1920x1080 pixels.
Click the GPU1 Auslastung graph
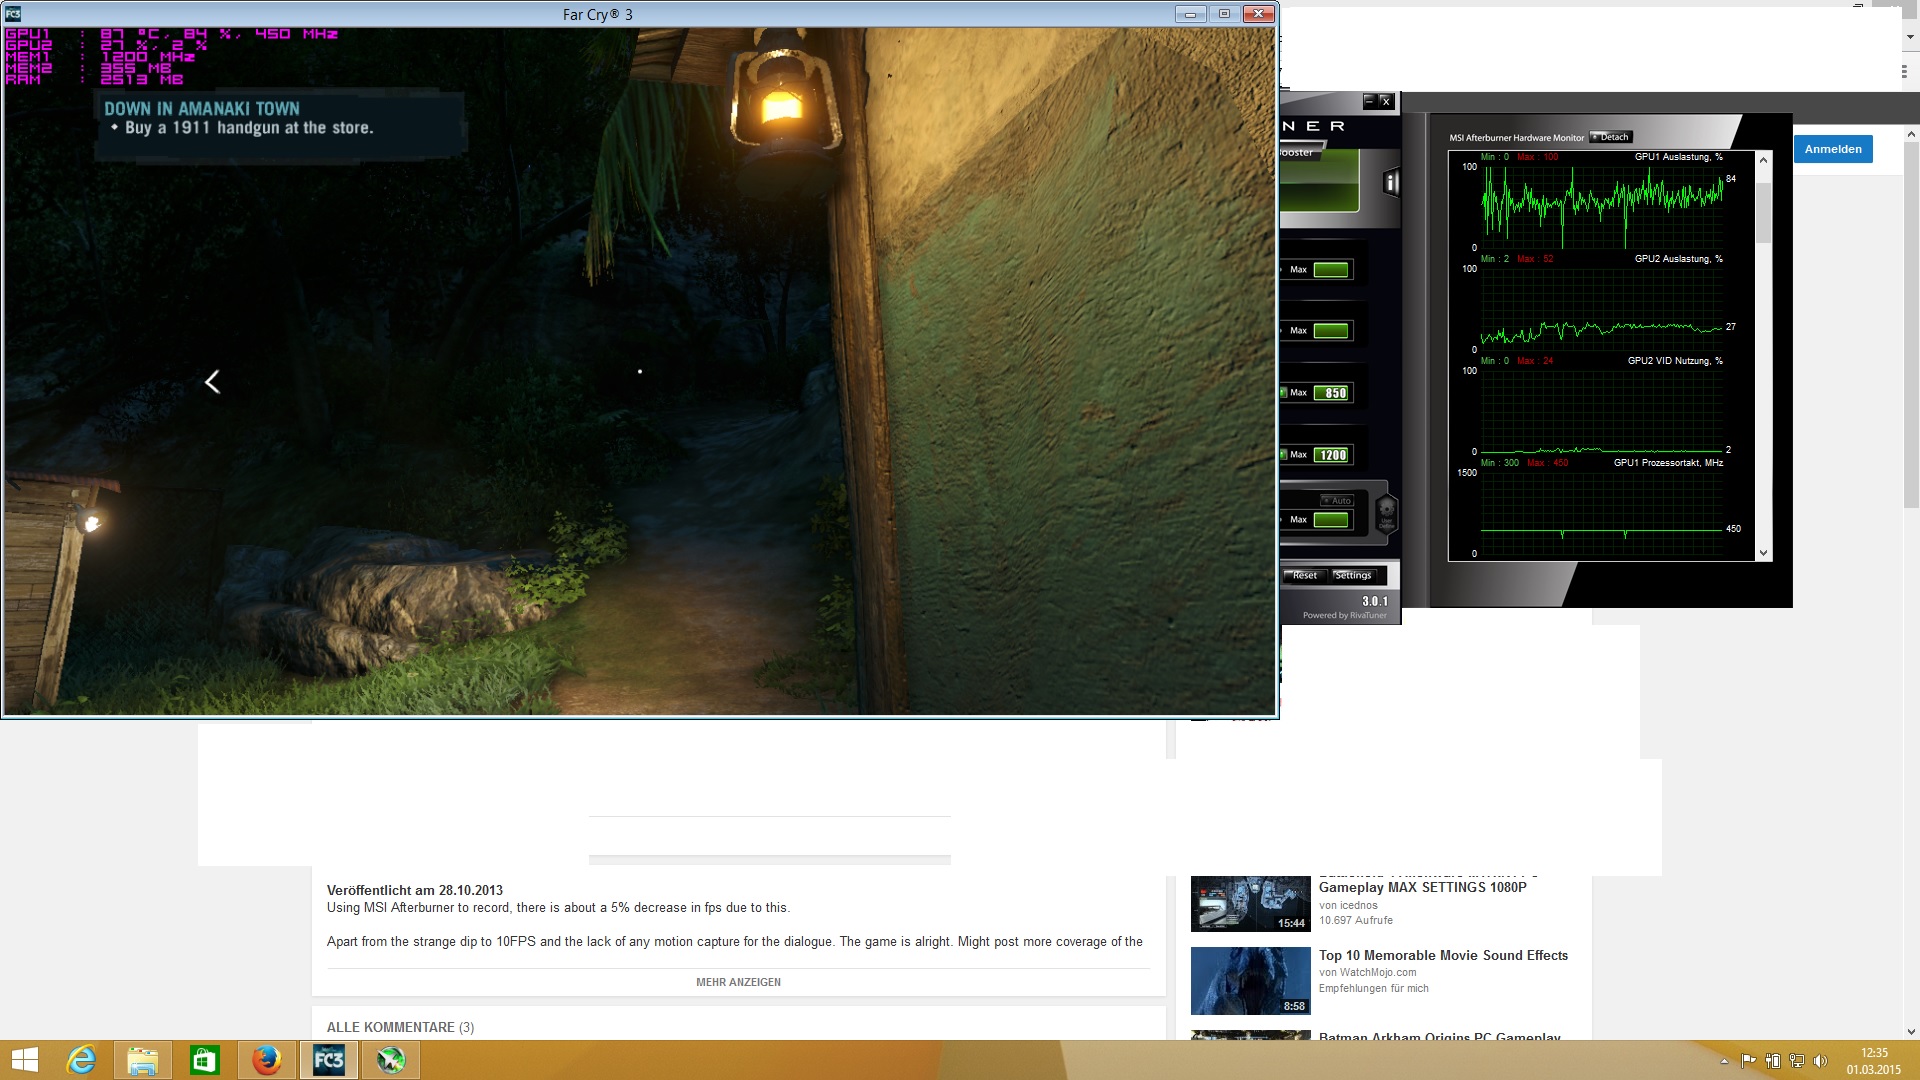click(1601, 207)
